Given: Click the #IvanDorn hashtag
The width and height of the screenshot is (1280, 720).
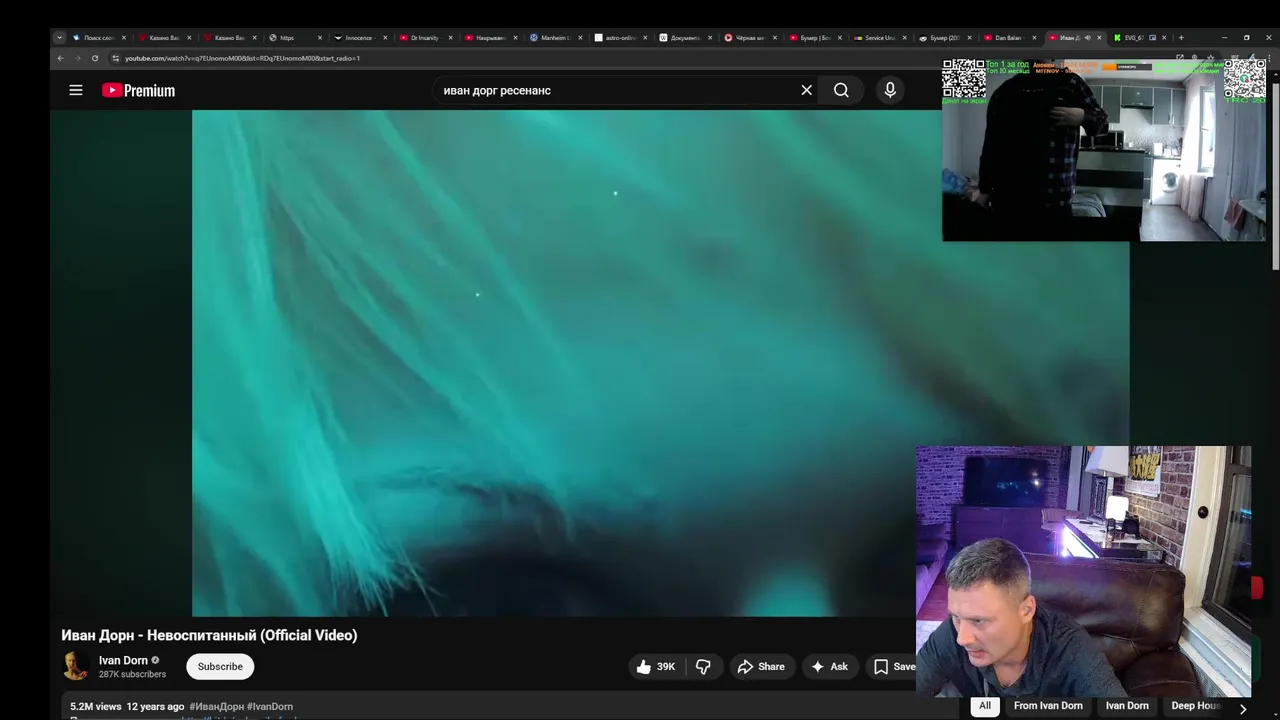Looking at the screenshot, I should (x=270, y=707).
